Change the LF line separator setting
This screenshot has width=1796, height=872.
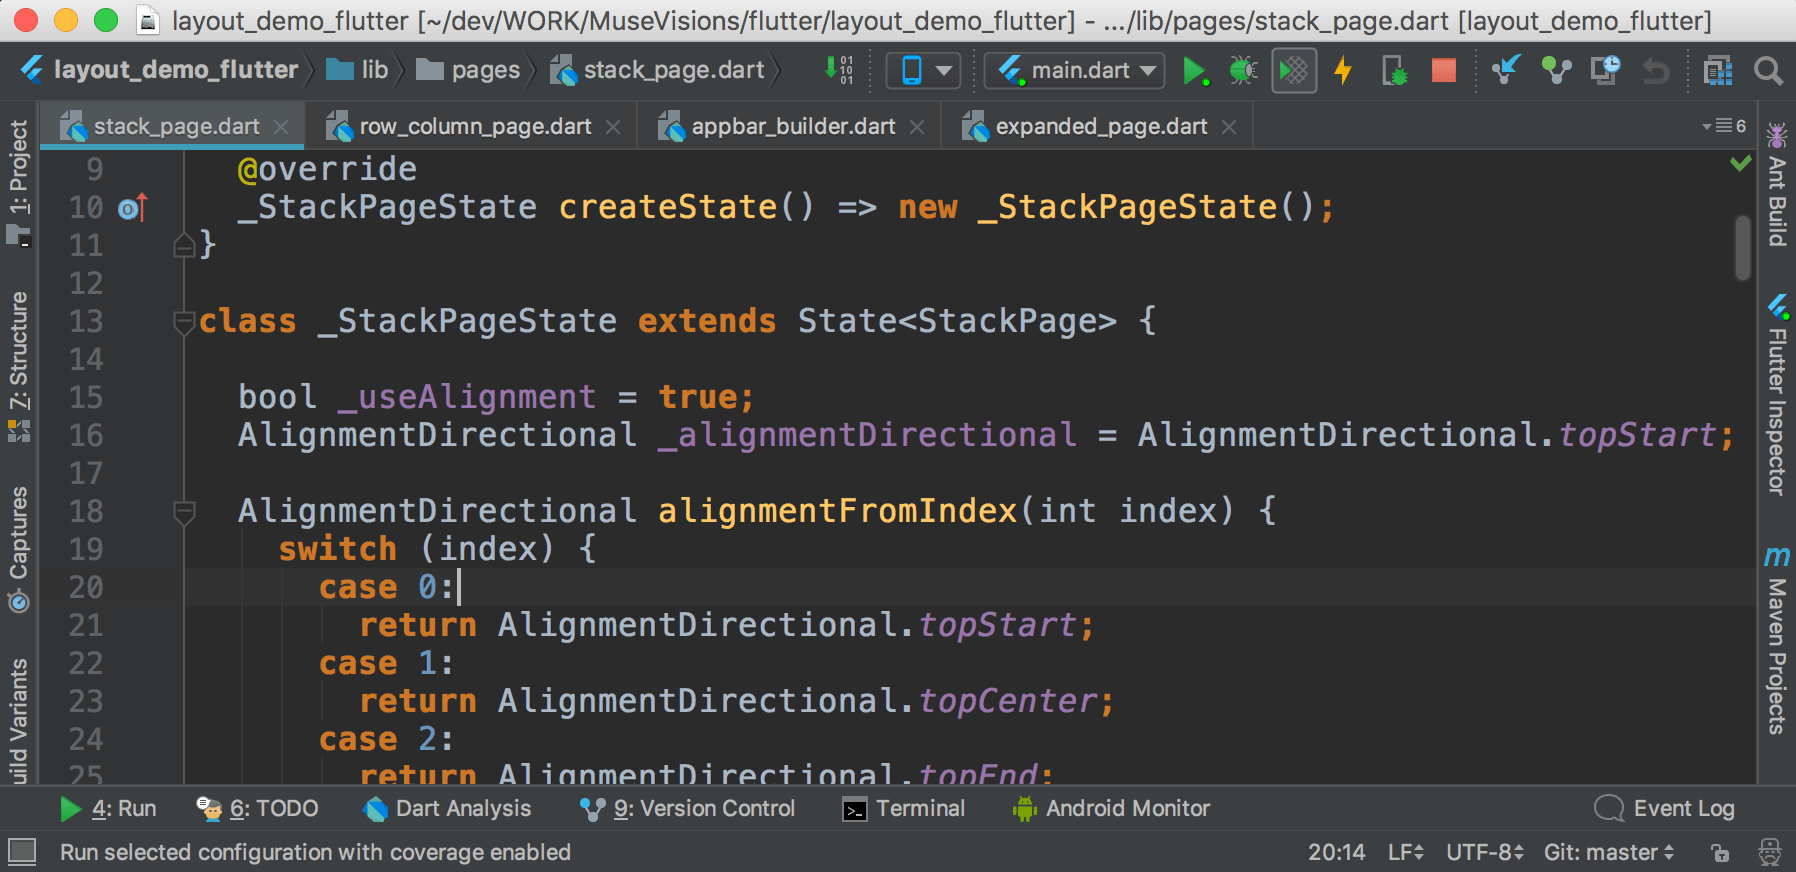tap(1405, 852)
